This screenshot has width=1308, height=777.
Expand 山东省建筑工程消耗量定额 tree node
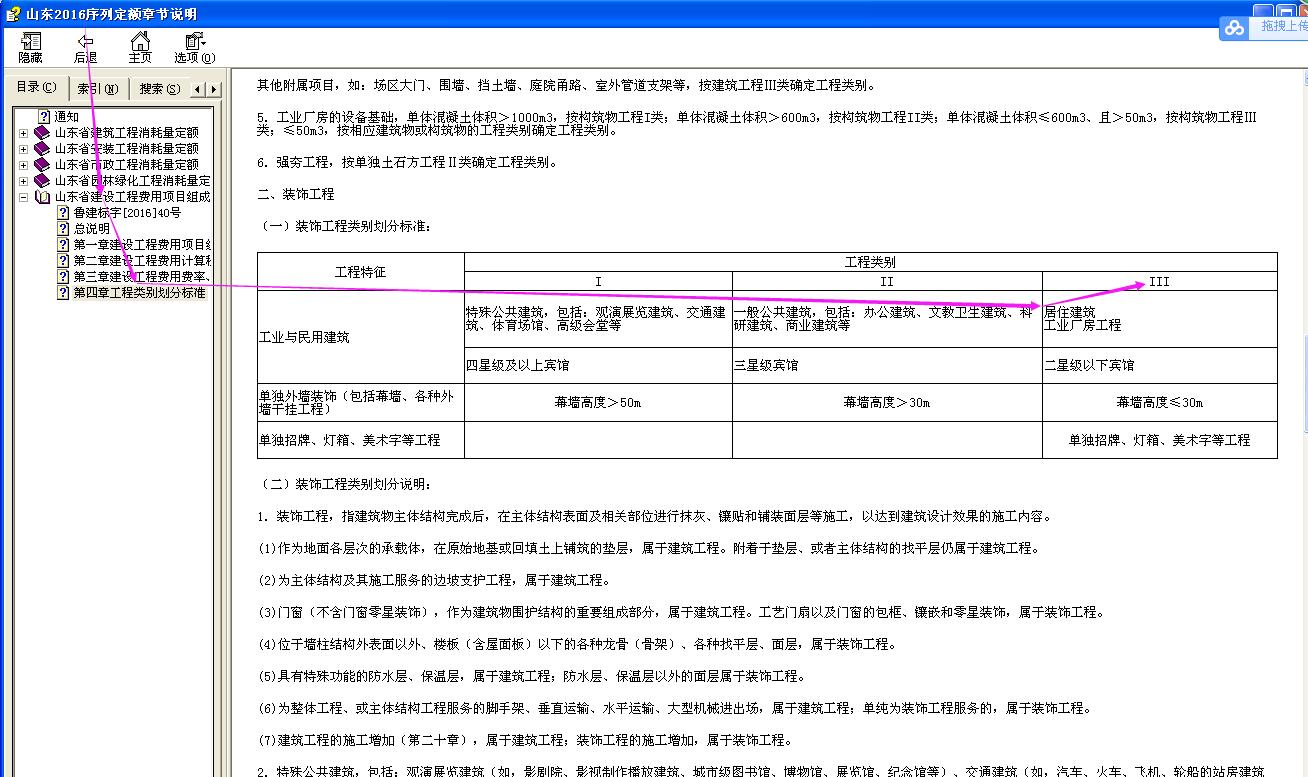[24, 133]
